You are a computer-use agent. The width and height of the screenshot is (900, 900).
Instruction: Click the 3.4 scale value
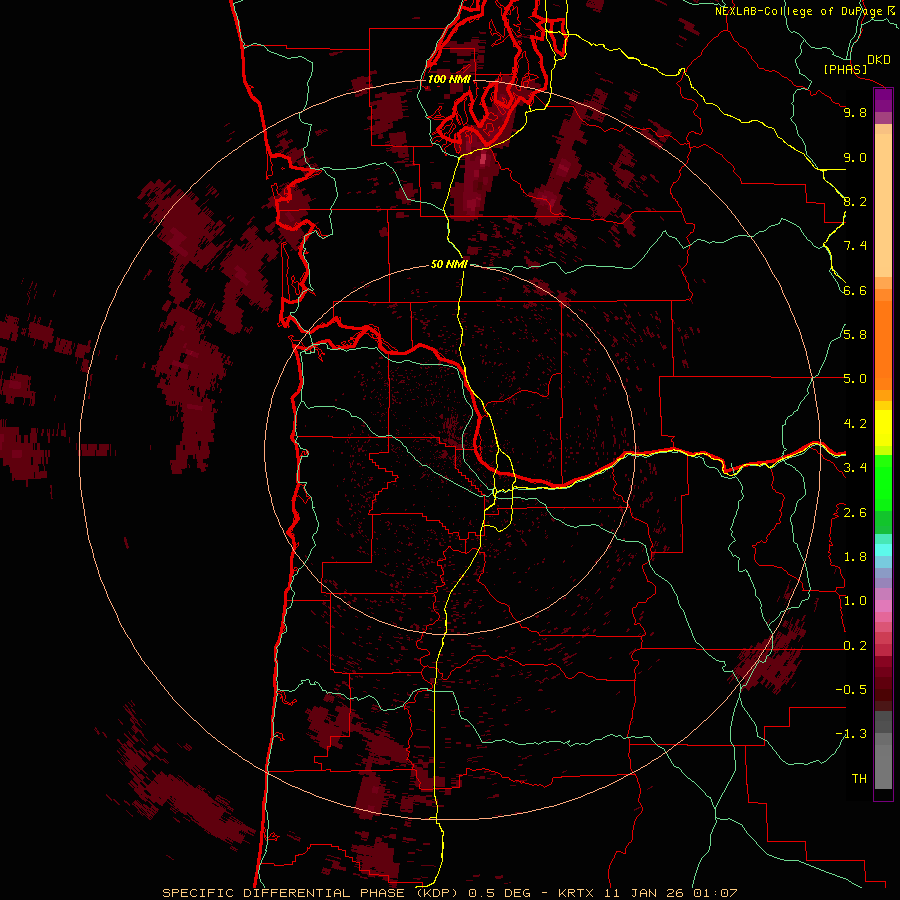point(855,468)
